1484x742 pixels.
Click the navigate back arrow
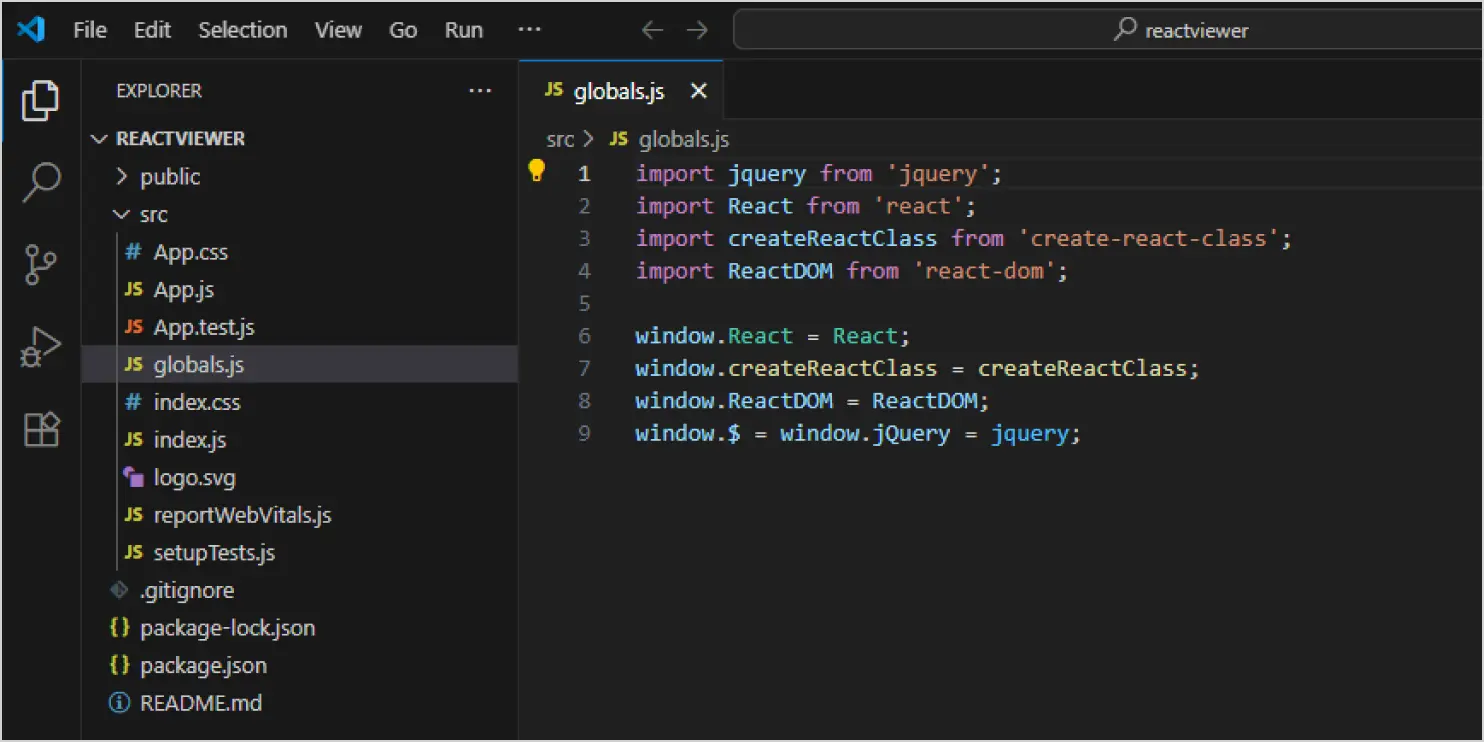pyautogui.click(x=652, y=30)
